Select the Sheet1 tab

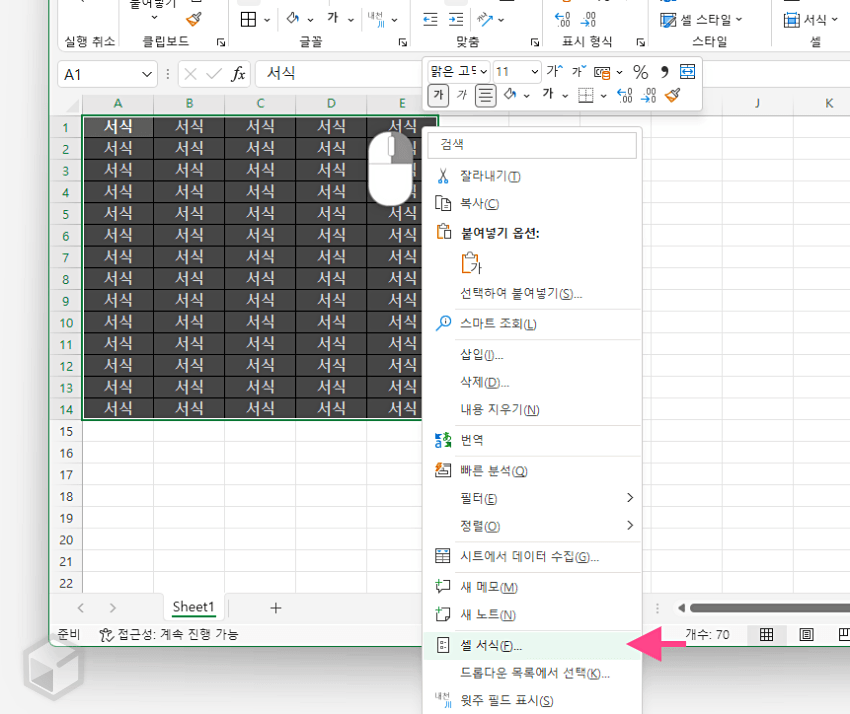(194, 607)
